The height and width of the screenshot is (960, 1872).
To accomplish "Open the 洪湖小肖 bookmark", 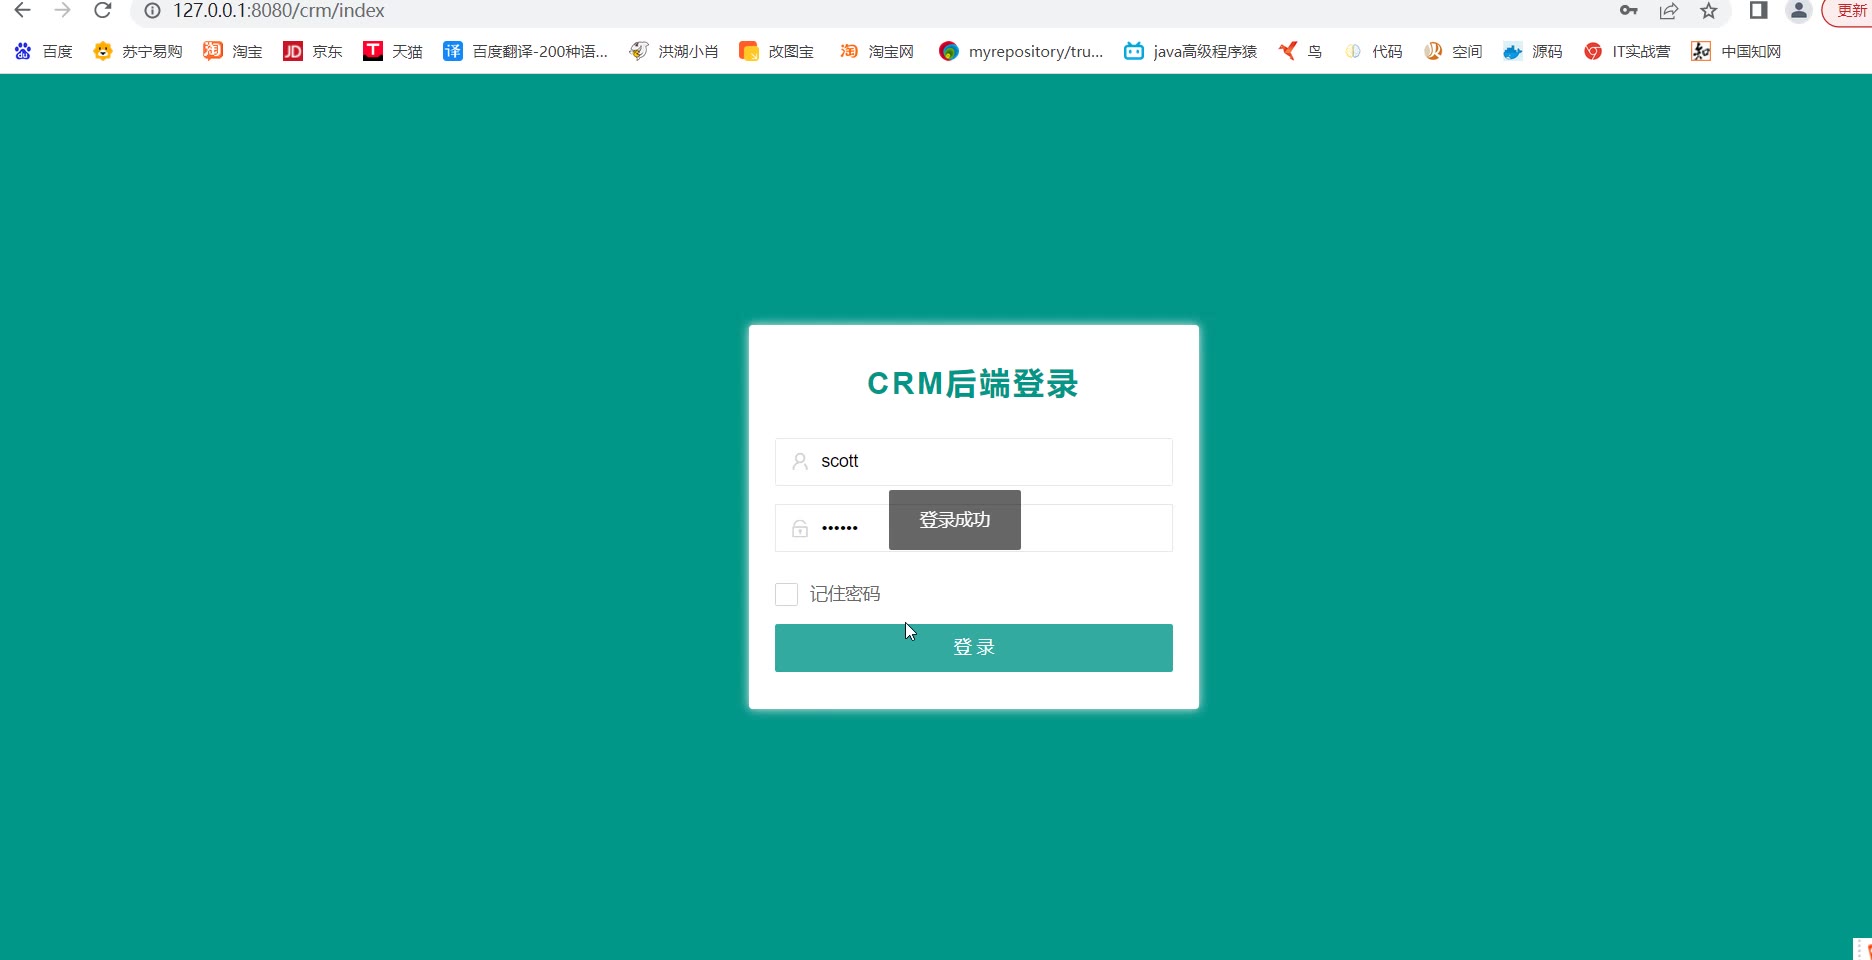I will 673,51.
